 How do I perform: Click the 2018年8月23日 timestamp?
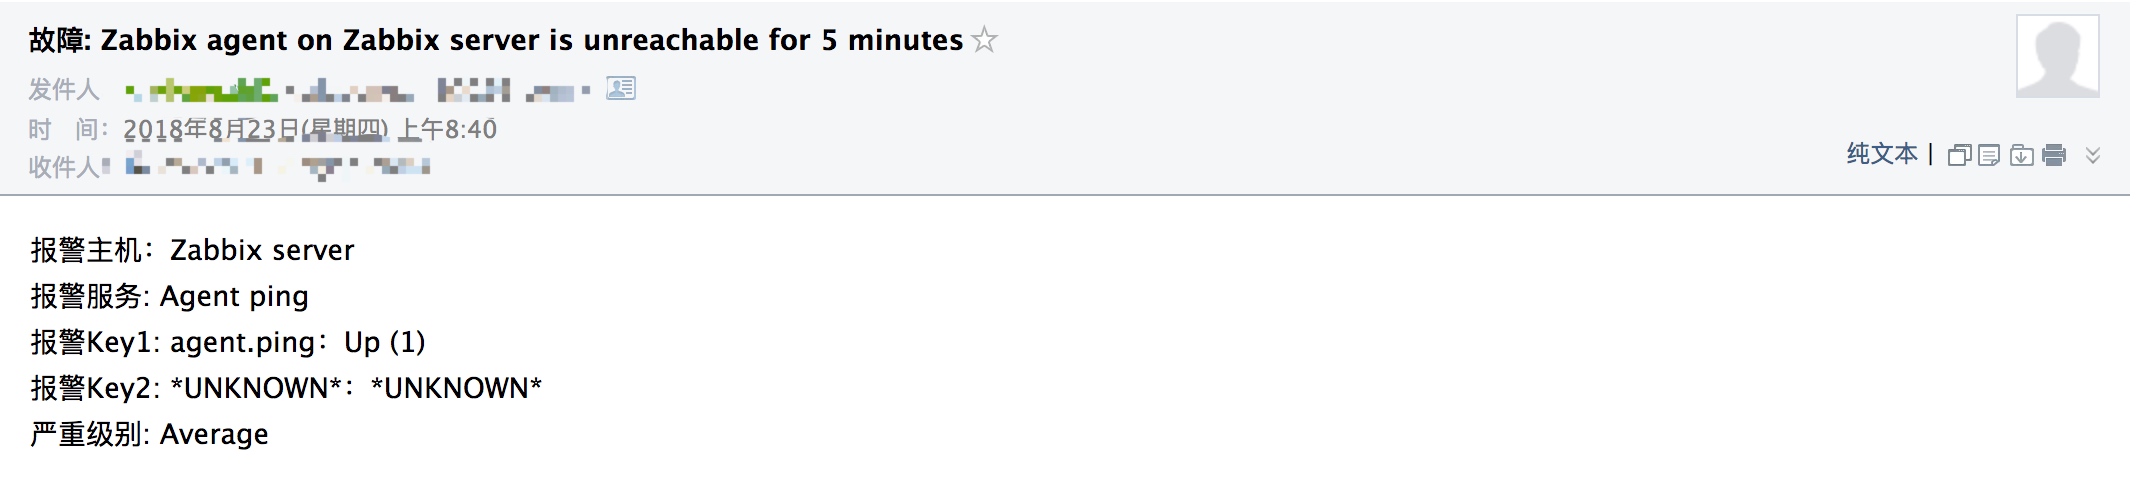point(310,129)
